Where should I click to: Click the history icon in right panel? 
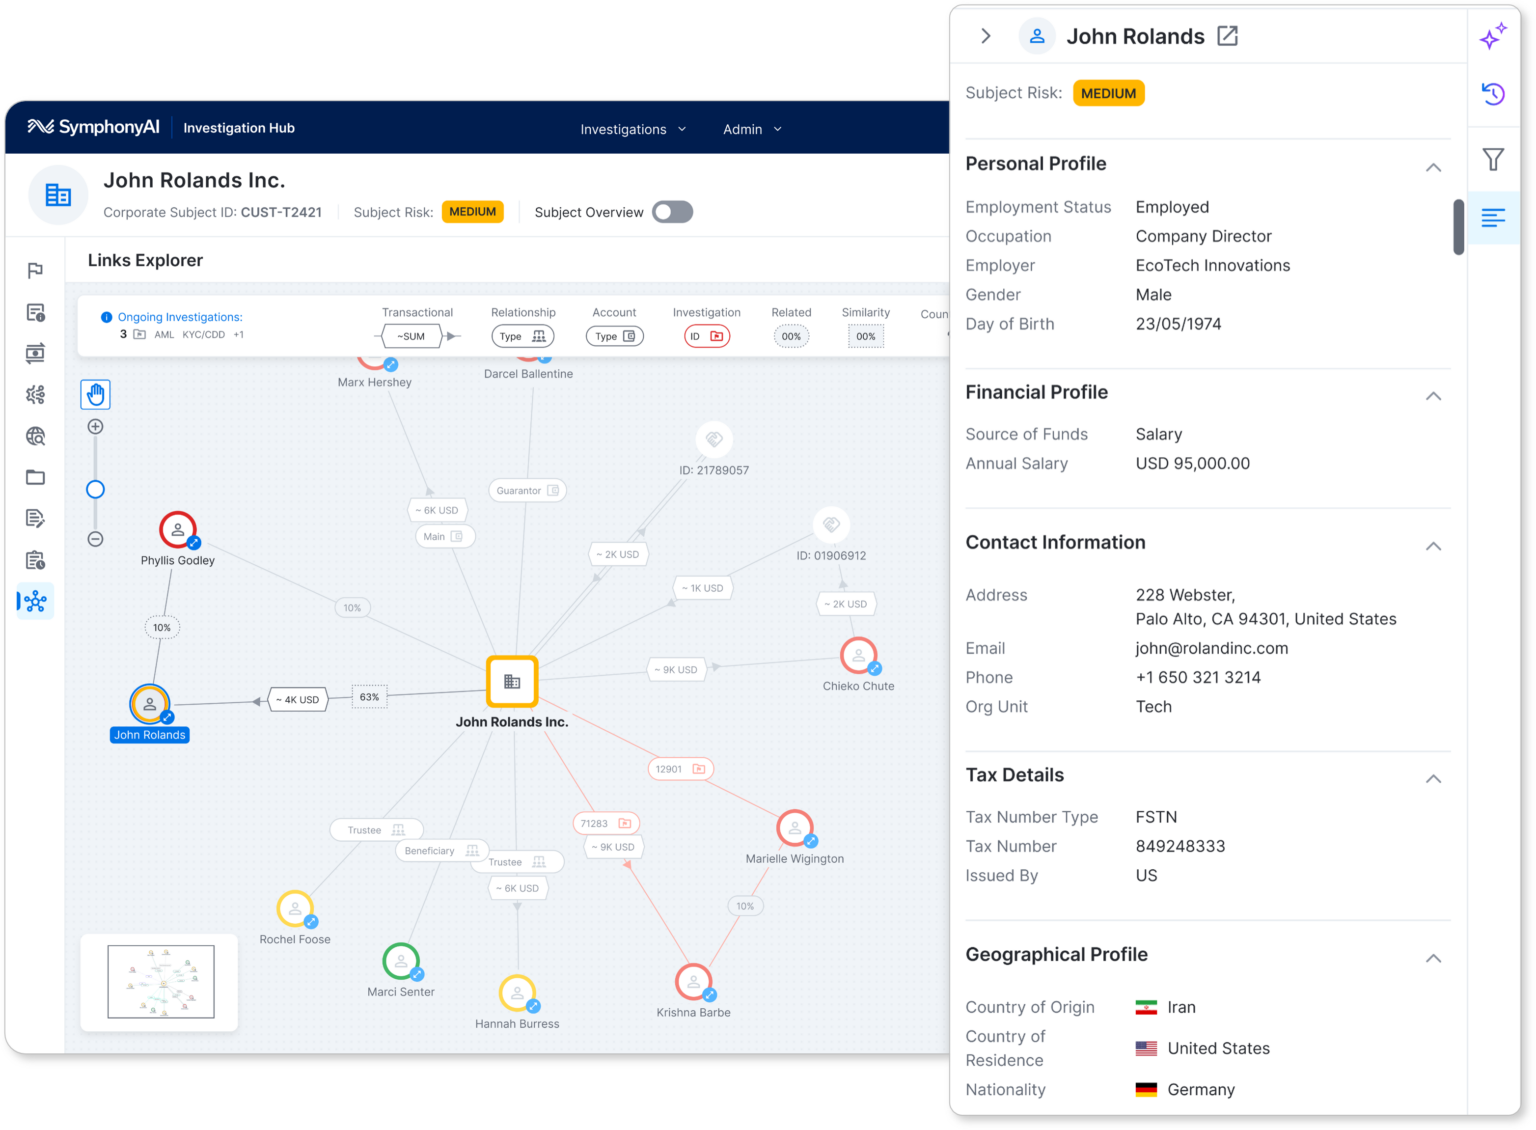click(1492, 93)
